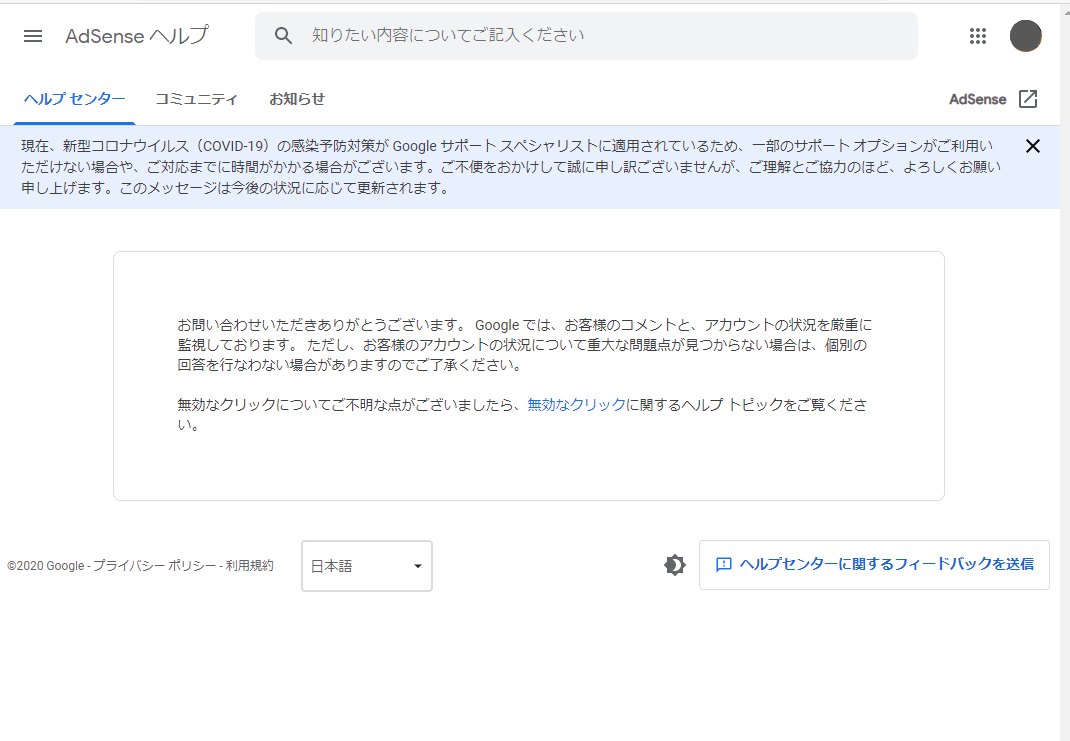Click the magnifying glass search icon
The image size is (1070, 741).
pos(284,36)
